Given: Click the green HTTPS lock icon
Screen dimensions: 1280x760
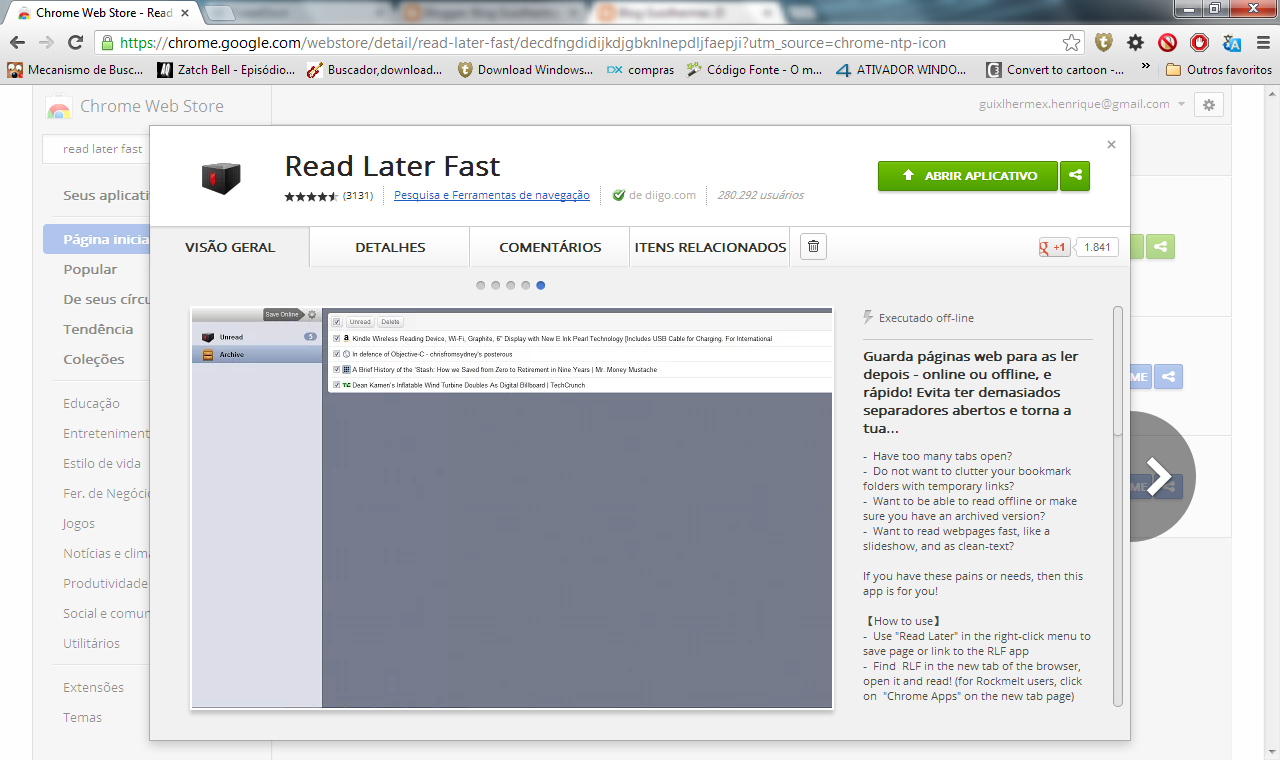Looking at the screenshot, I should pyautogui.click(x=107, y=43).
